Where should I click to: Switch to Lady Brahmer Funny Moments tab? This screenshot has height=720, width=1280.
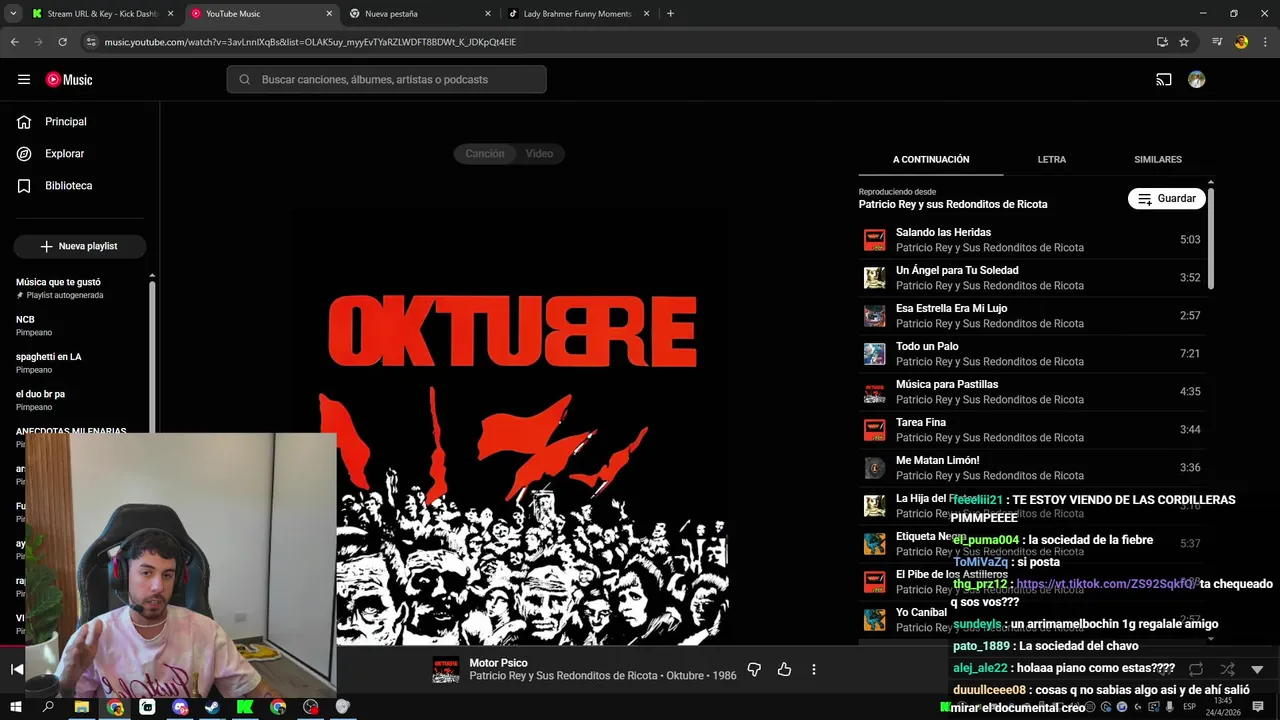(x=578, y=14)
